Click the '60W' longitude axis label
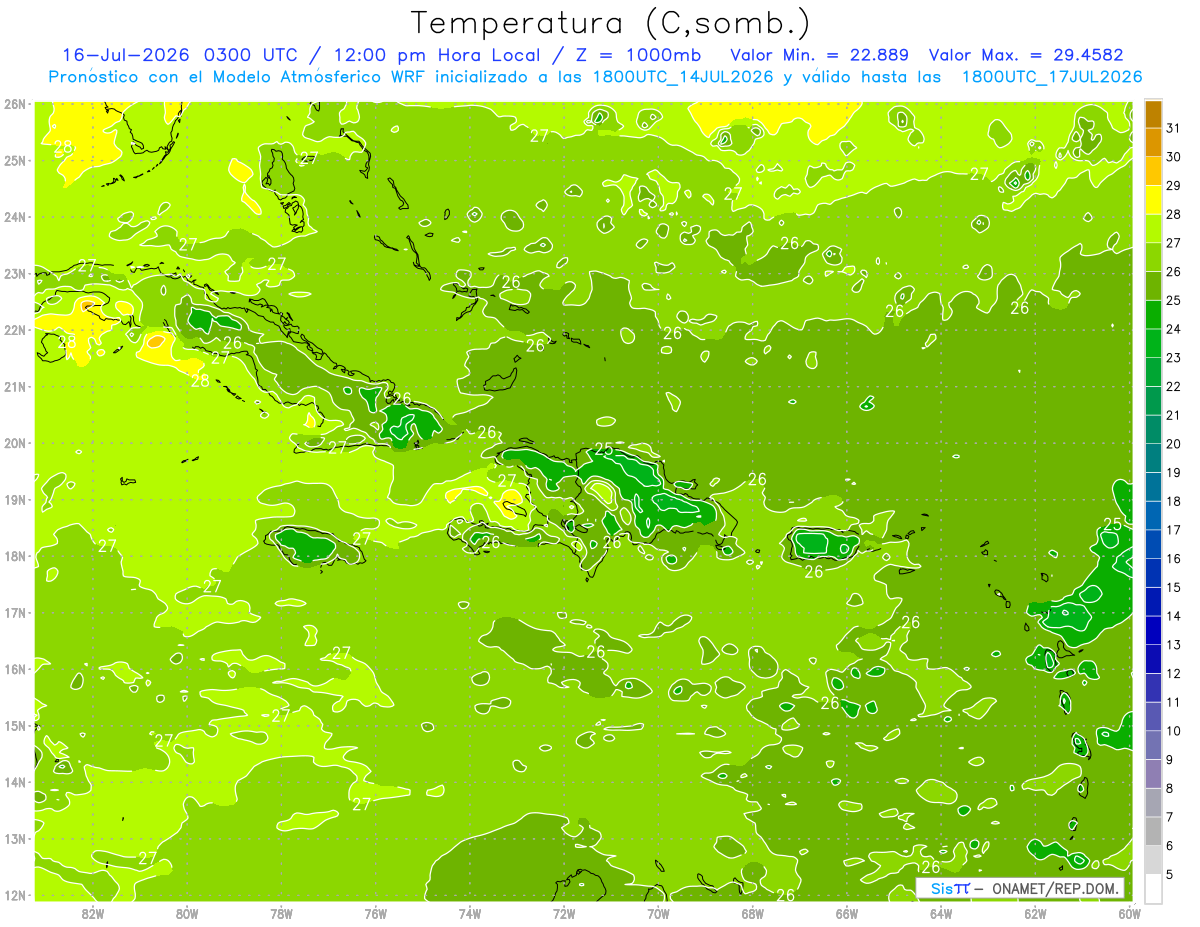The width and height of the screenshot is (1200, 927). pyautogui.click(x=1129, y=914)
